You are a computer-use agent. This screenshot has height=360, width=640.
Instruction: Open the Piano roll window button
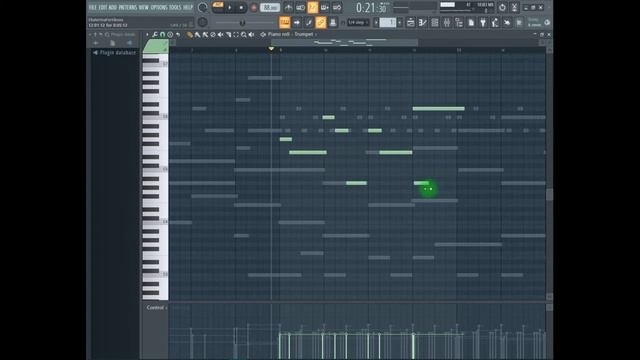[422, 22]
